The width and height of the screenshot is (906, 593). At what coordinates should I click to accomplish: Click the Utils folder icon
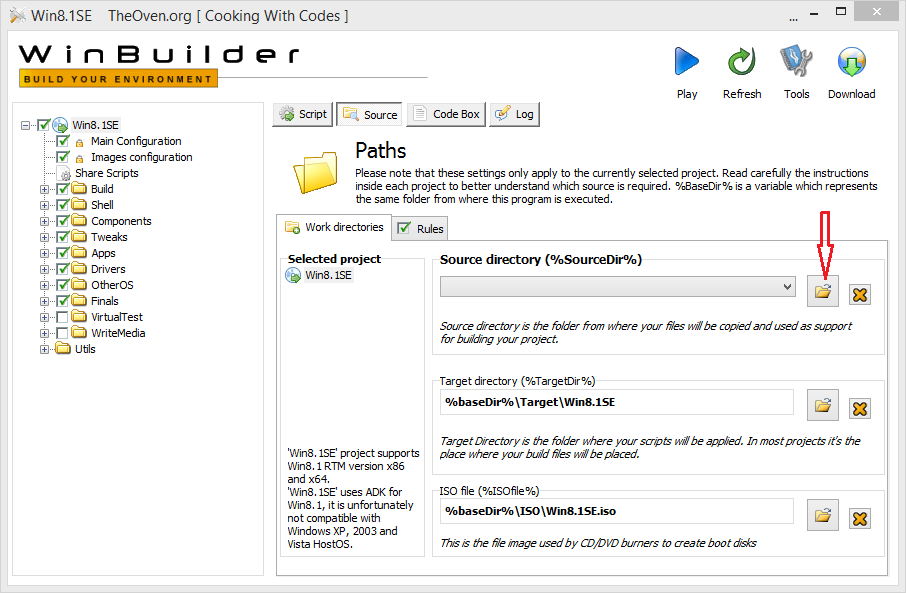point(62,349)
